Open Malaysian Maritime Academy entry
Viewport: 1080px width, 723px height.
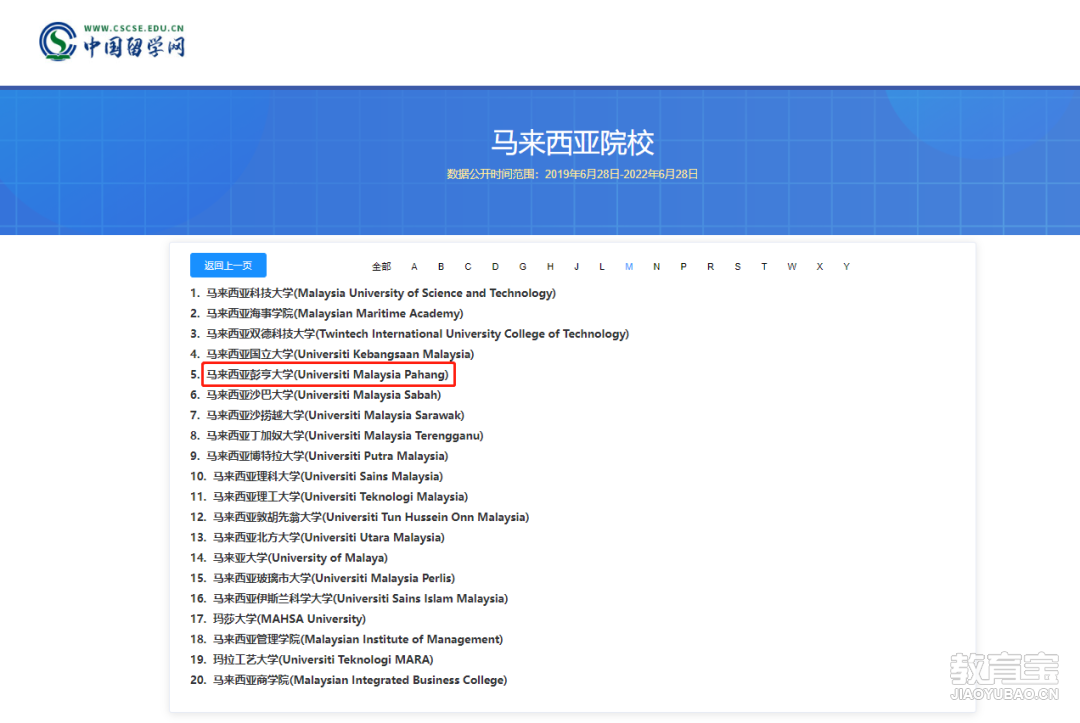(x=335, y=313)
